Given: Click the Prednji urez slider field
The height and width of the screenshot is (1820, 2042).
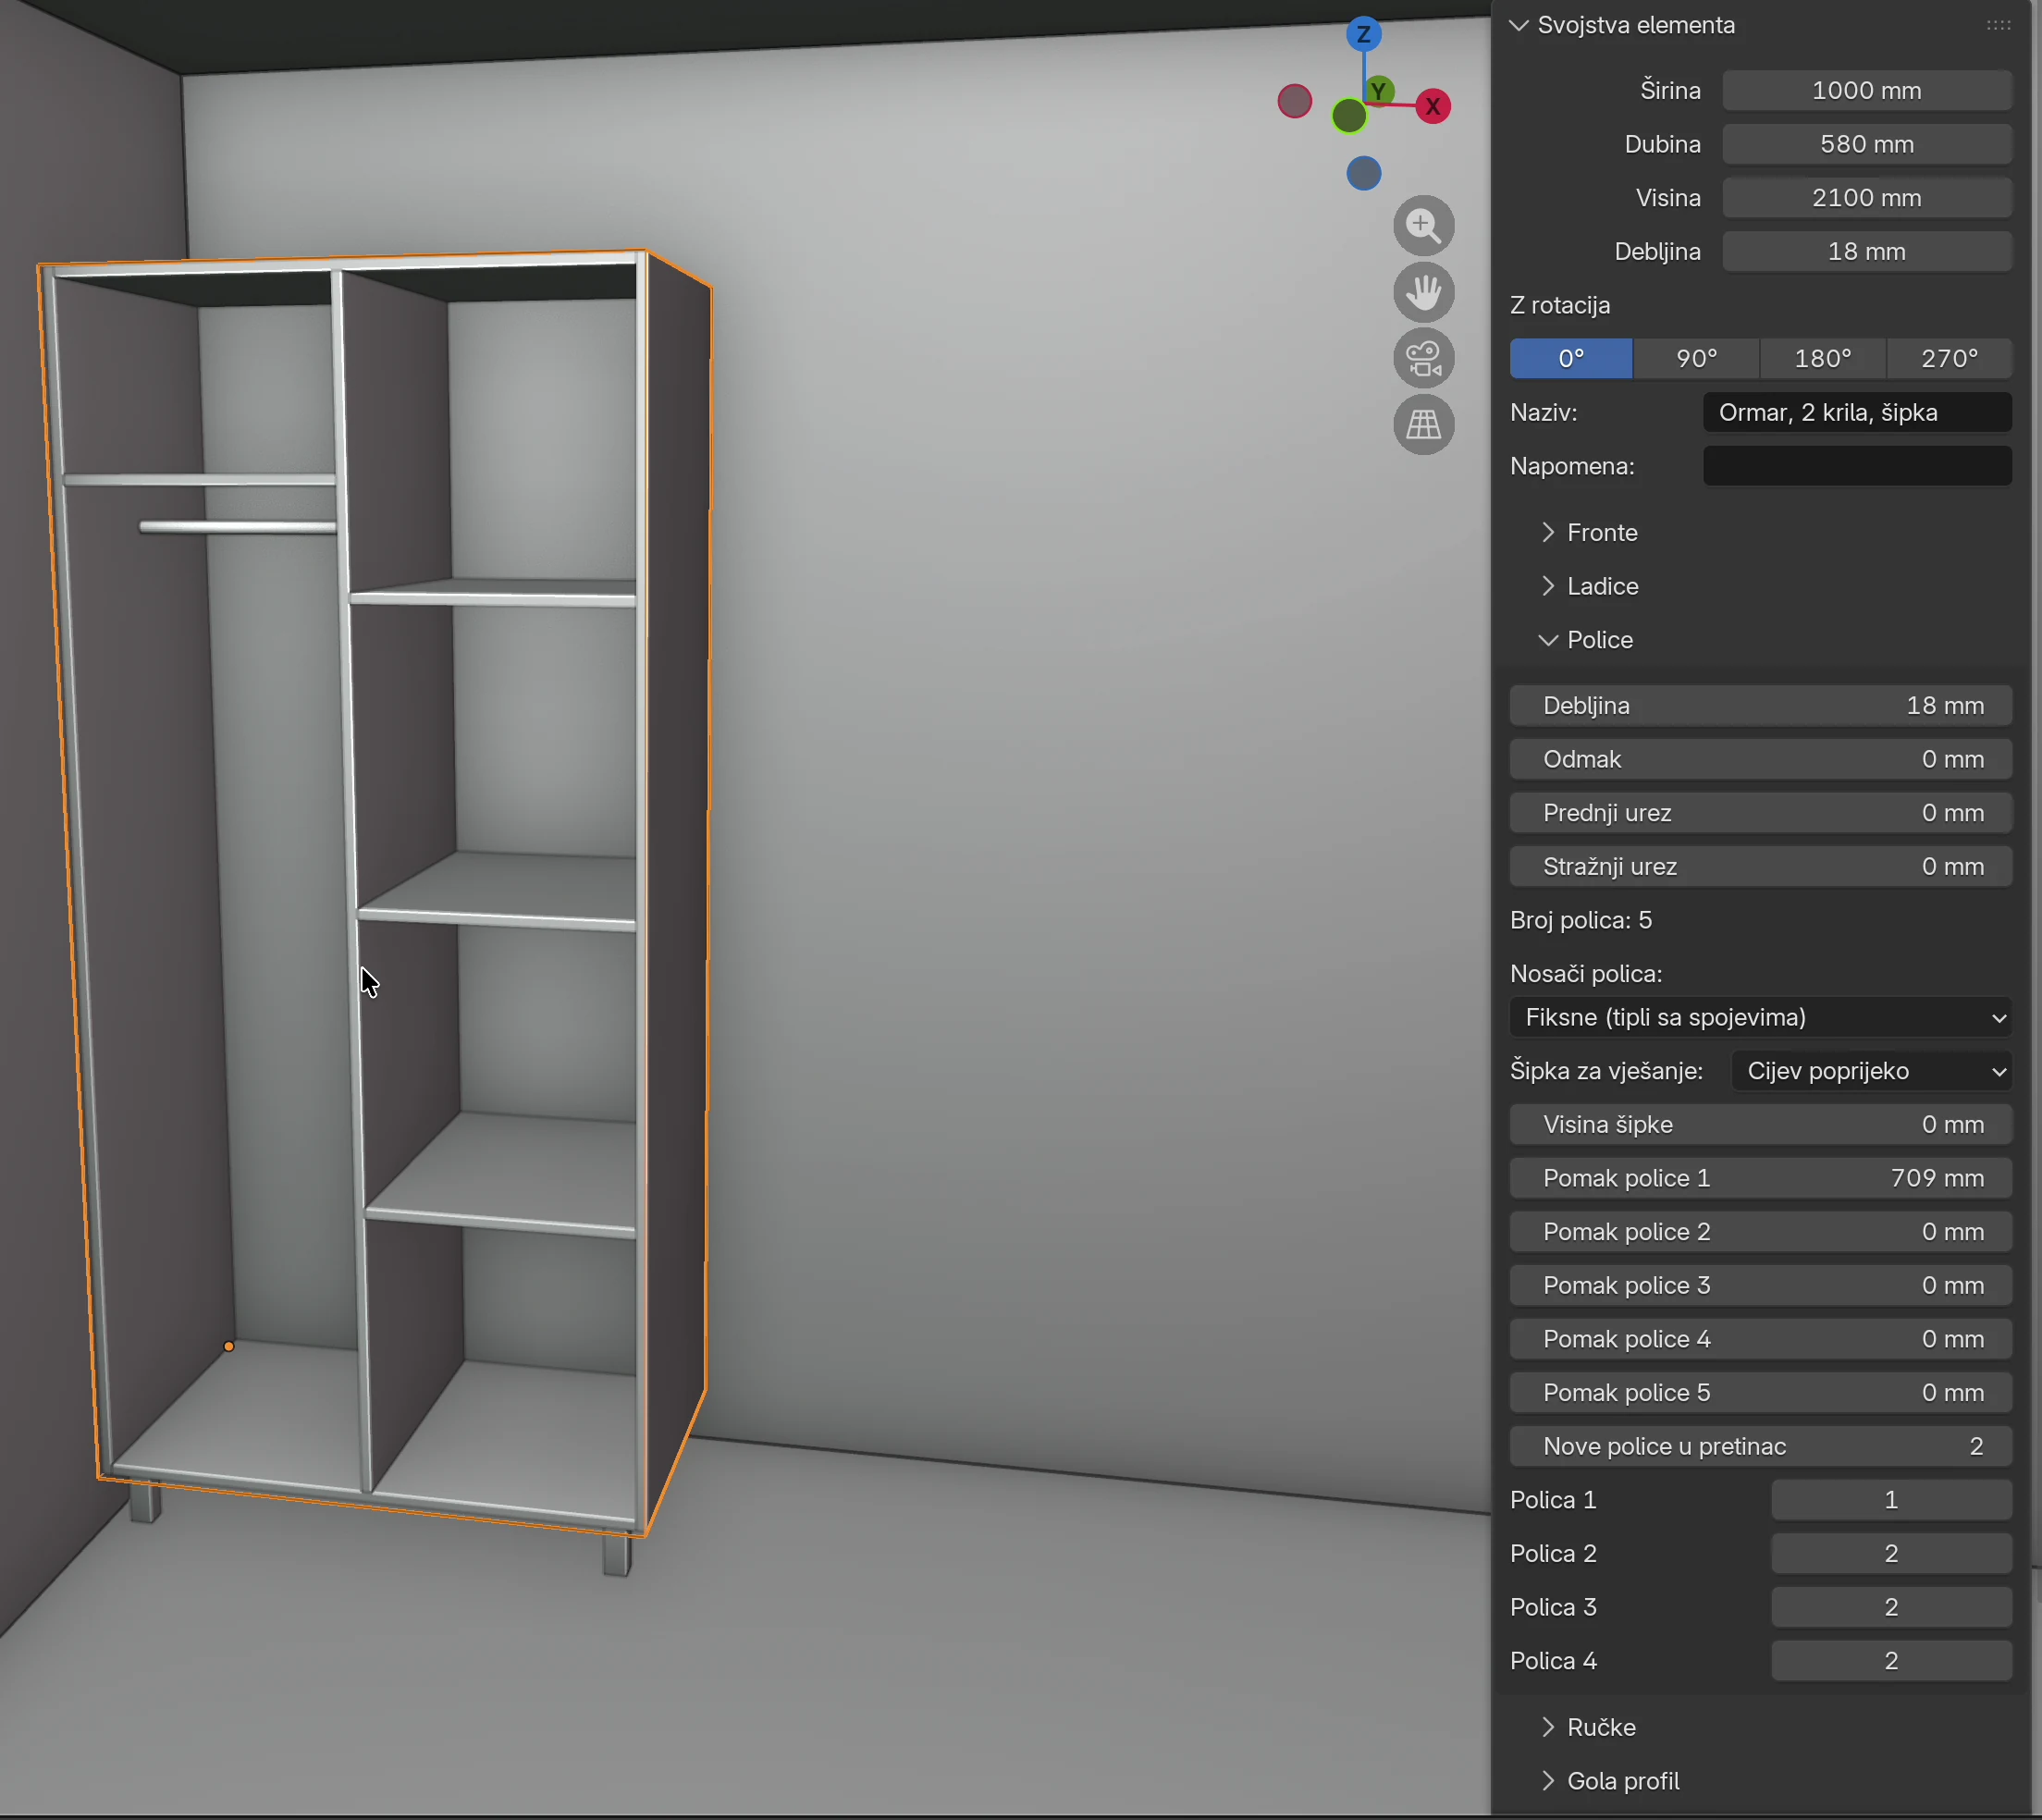Looking at the screenshot, I should [1761, 813].
